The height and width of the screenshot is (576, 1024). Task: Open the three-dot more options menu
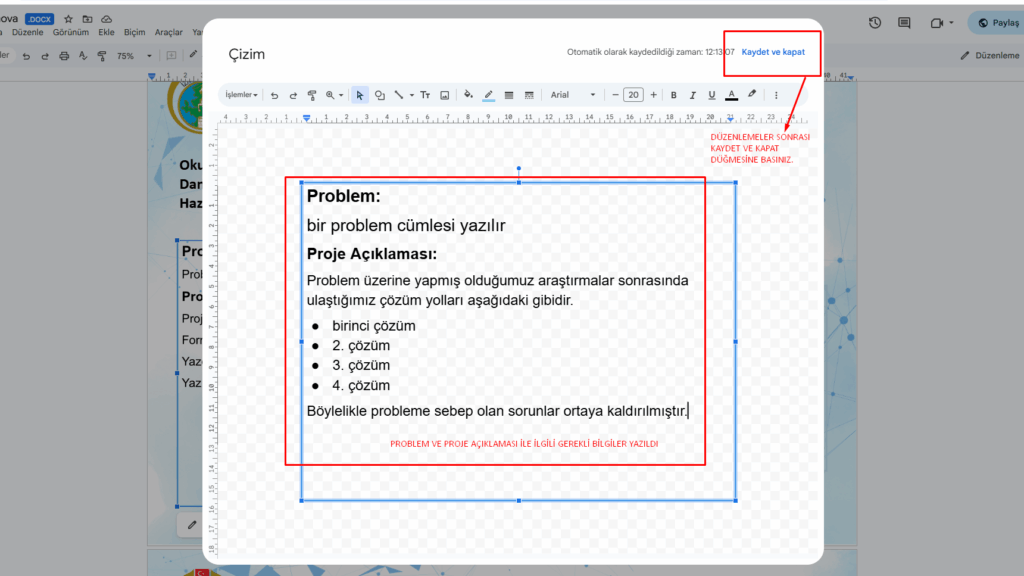pyautogui.click(x=776, y=95)
